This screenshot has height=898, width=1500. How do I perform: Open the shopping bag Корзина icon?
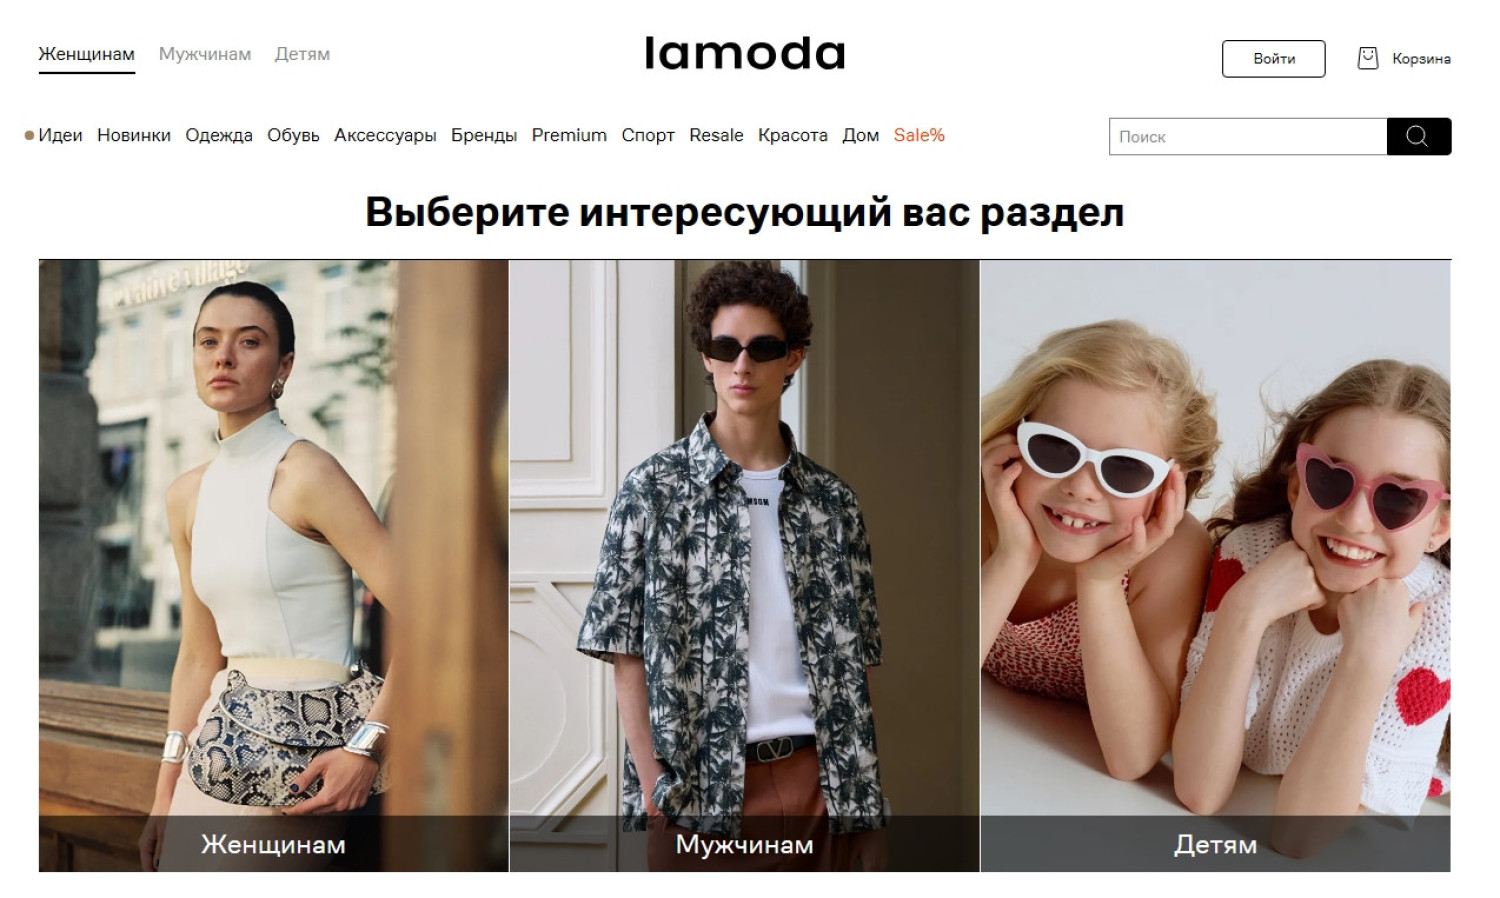(x=1367, y=58)
